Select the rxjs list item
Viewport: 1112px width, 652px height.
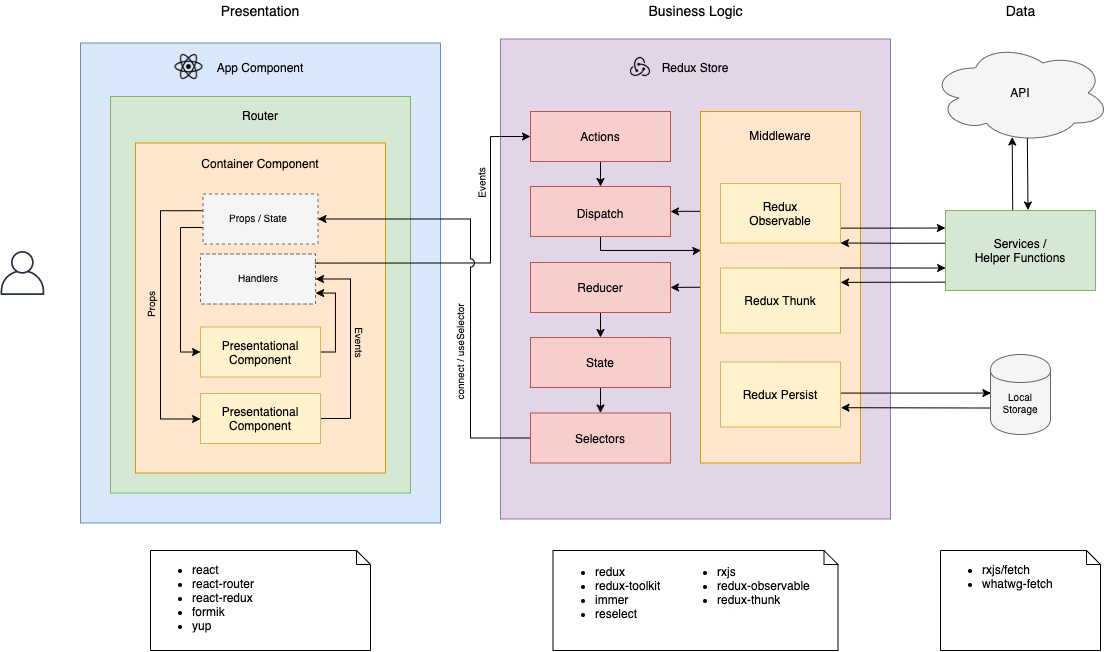[x=725, y=572]
